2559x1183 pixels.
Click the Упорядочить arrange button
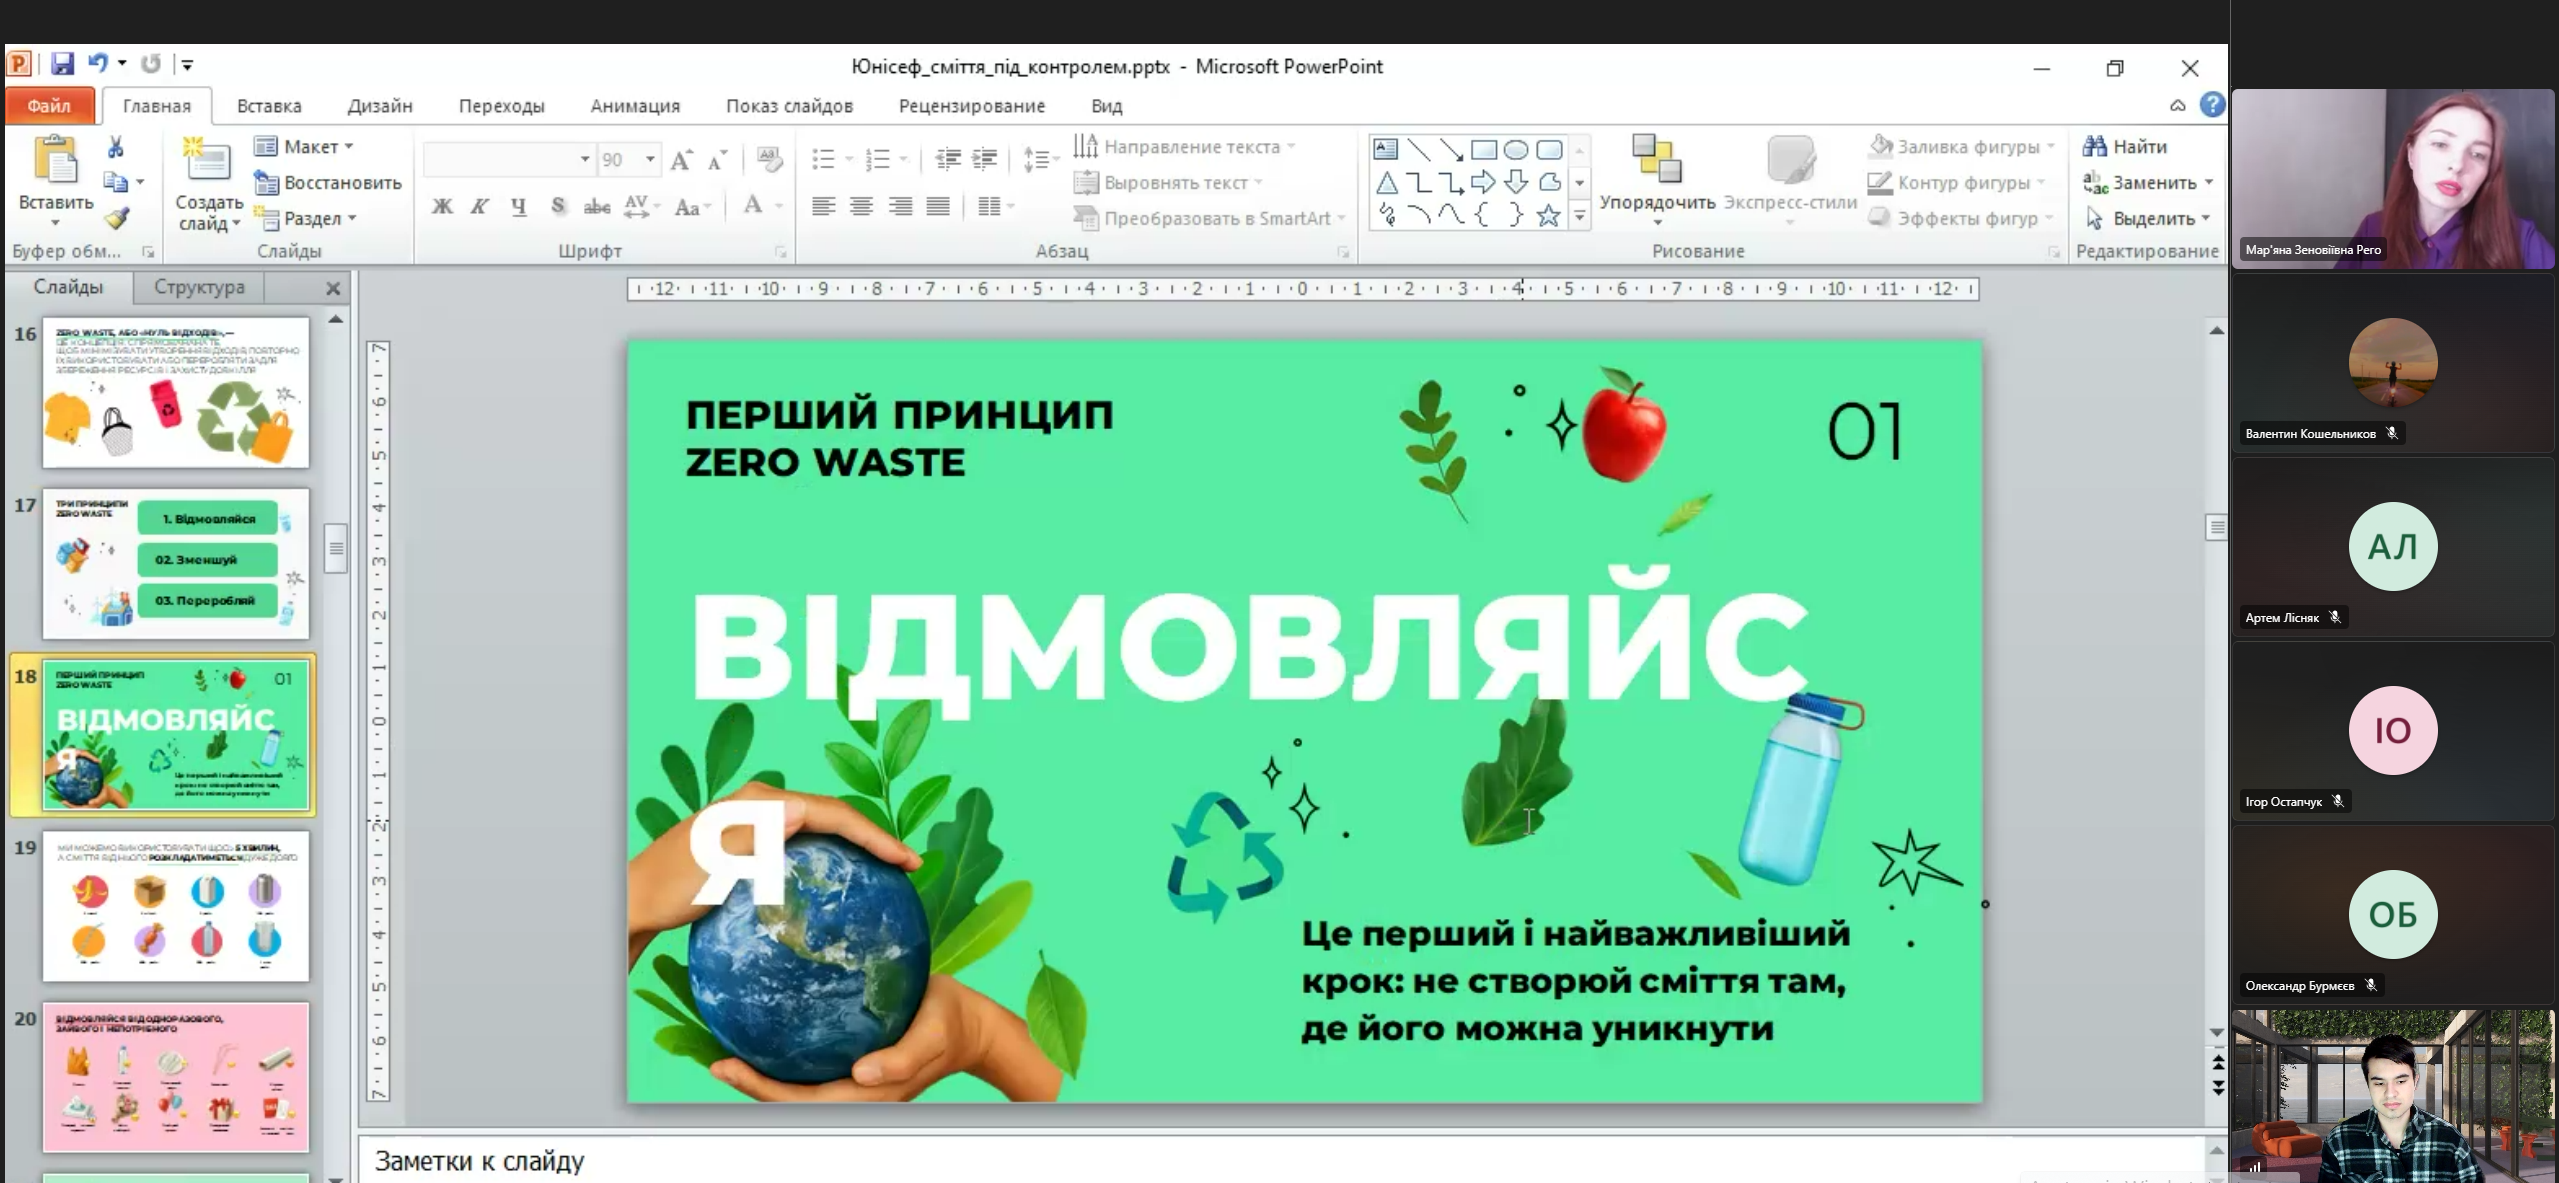point(1657,174)
